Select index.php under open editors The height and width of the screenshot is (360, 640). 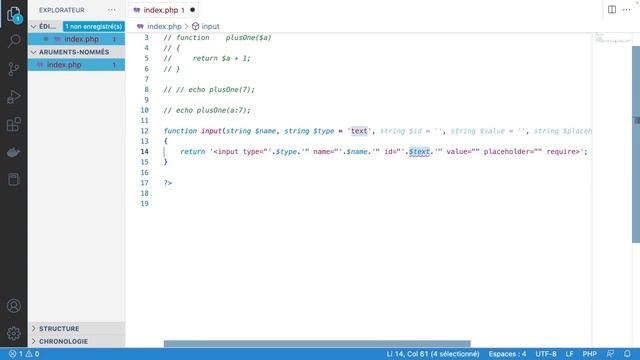point(76,39)
